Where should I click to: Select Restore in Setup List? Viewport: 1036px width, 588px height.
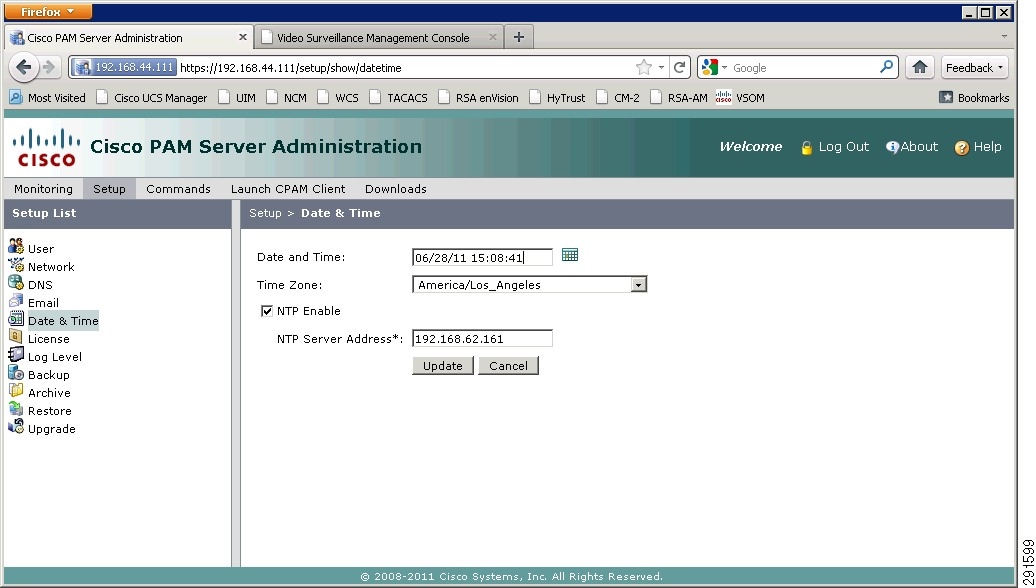(50, 411)
